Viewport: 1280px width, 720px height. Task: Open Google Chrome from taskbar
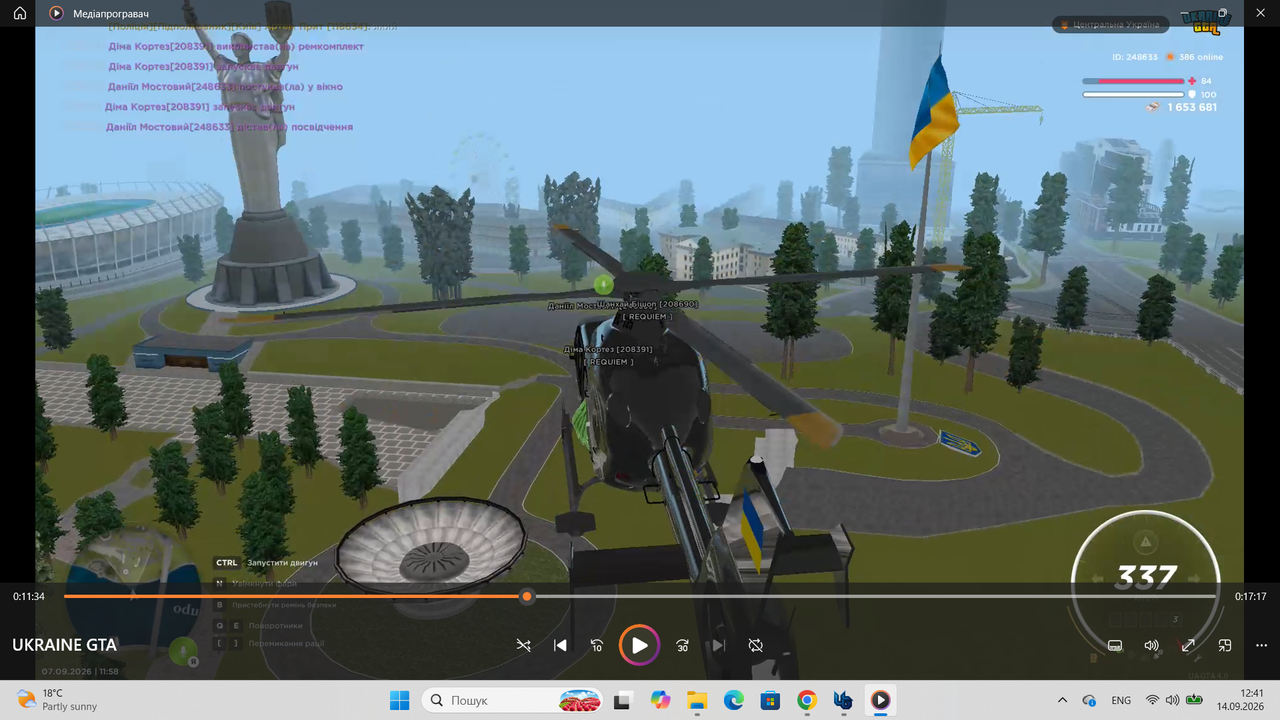(807, 700)
